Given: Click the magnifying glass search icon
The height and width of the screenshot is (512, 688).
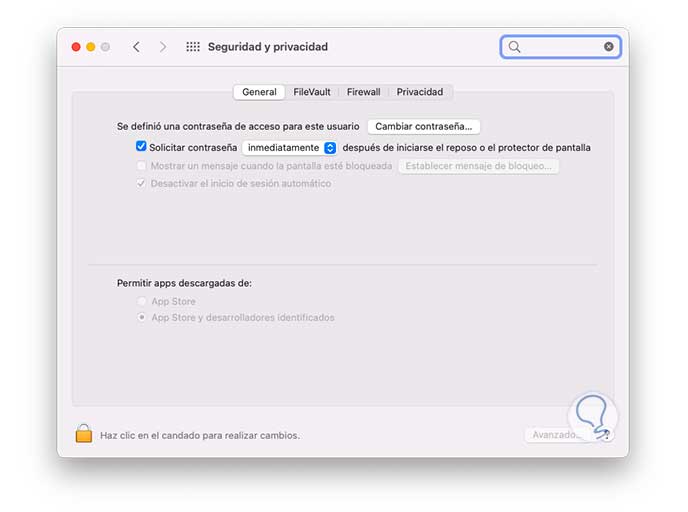Looking at the screenshot, I should tap(515, 47).
